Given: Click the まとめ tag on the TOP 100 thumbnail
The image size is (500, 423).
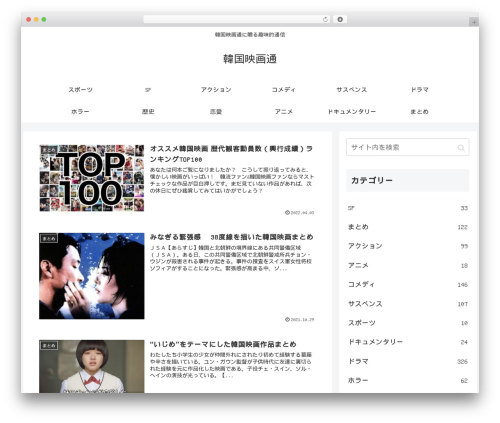Looking at the screenshot, I should point(49,150).
